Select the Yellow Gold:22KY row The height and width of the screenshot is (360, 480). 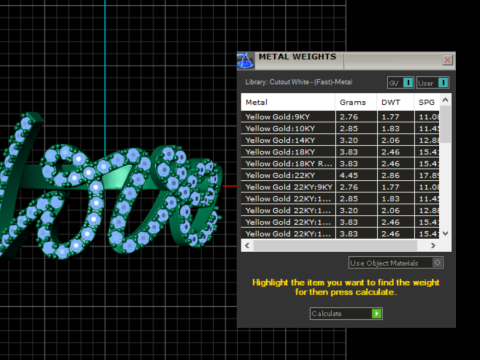[x=340, y=175]
